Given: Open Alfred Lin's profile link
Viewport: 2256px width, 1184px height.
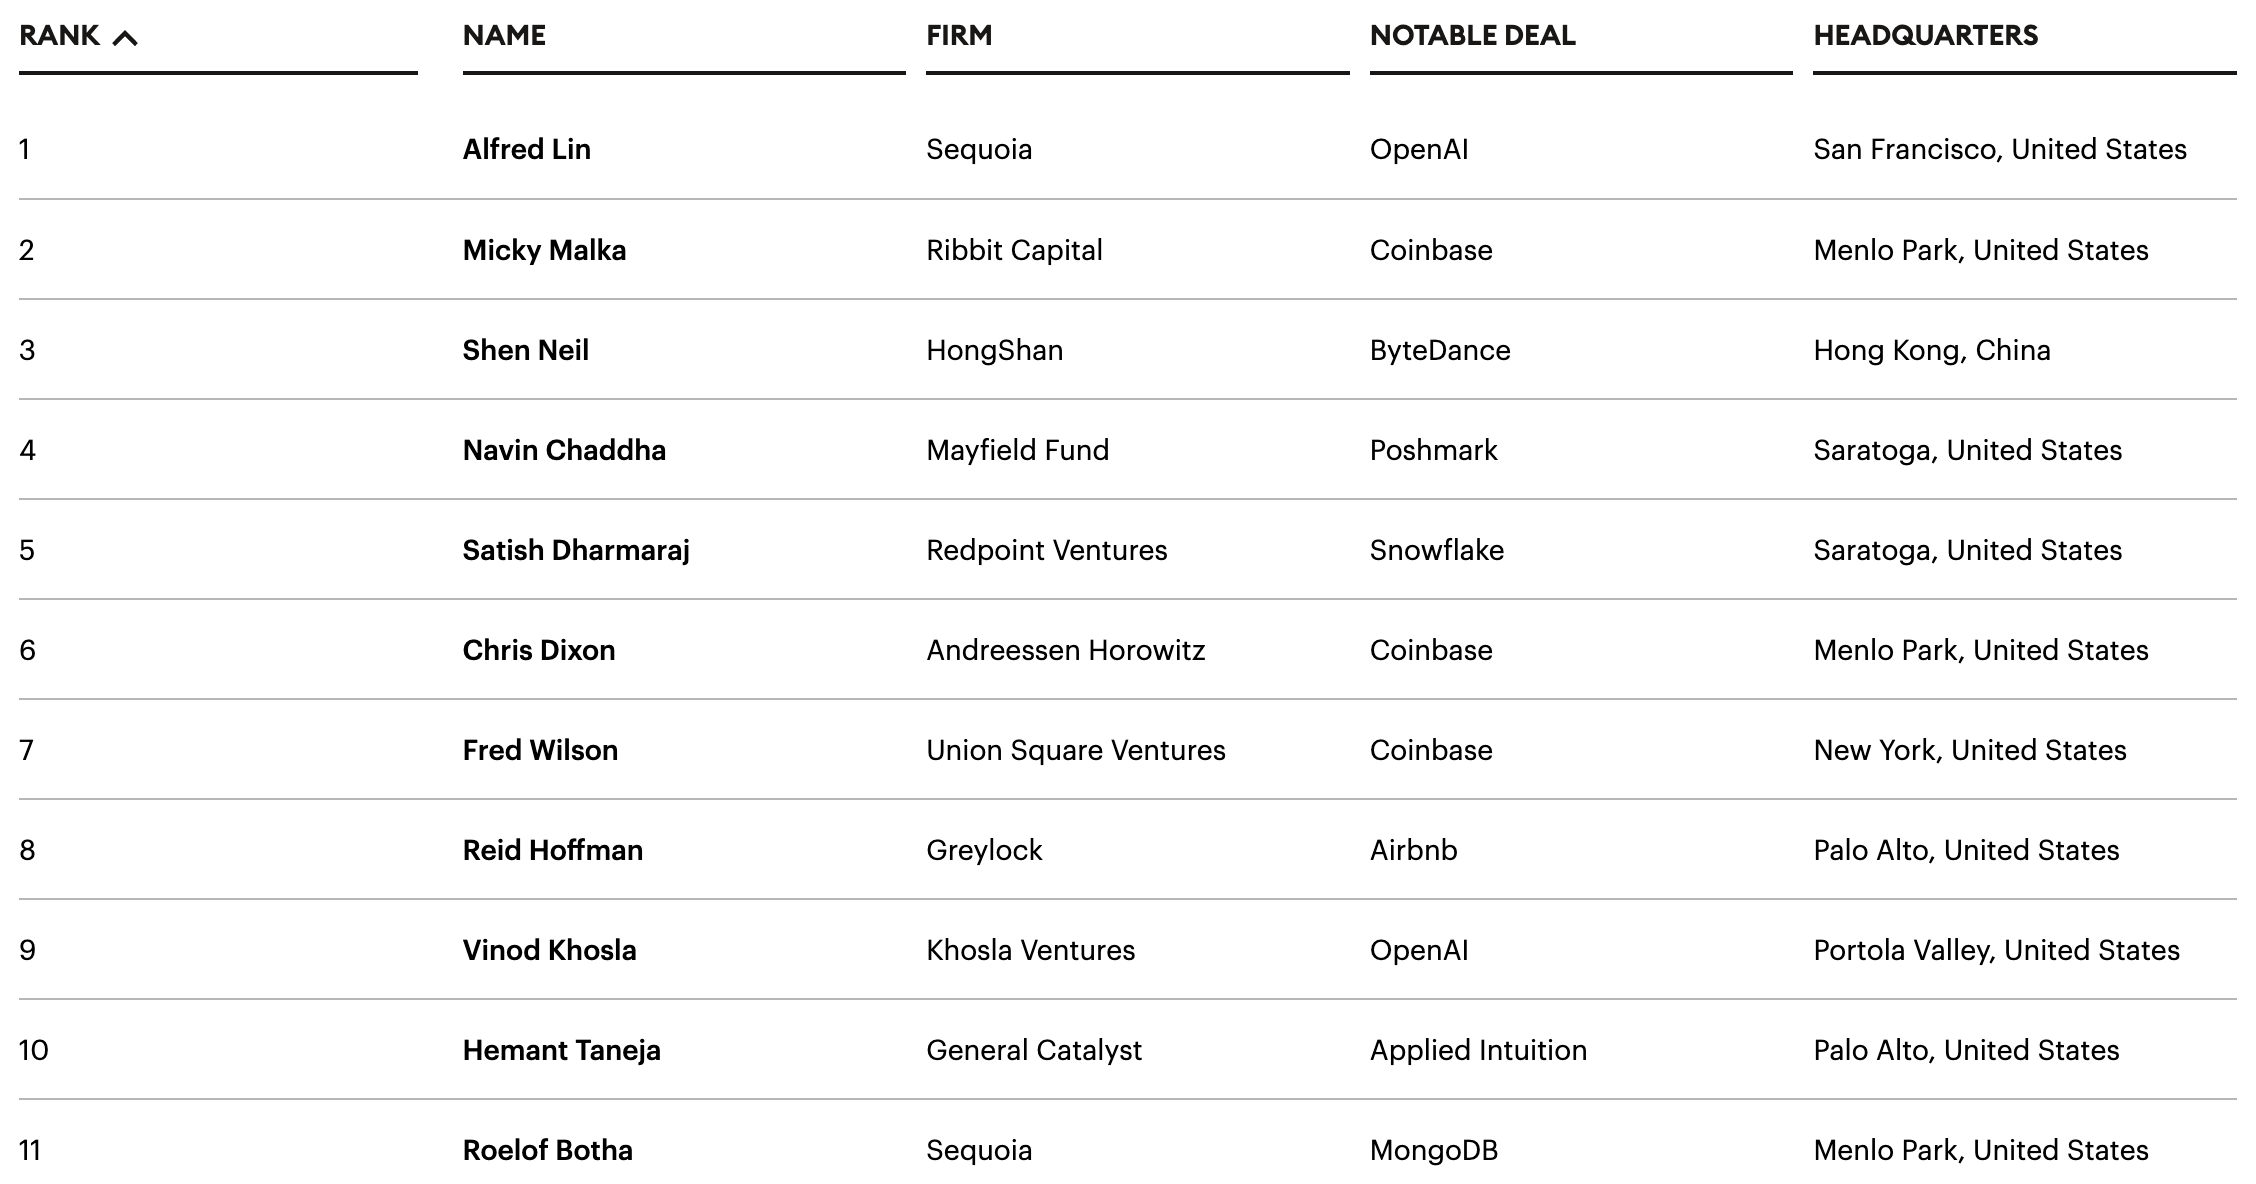Looking at the screenshot, I should [526, 150].
